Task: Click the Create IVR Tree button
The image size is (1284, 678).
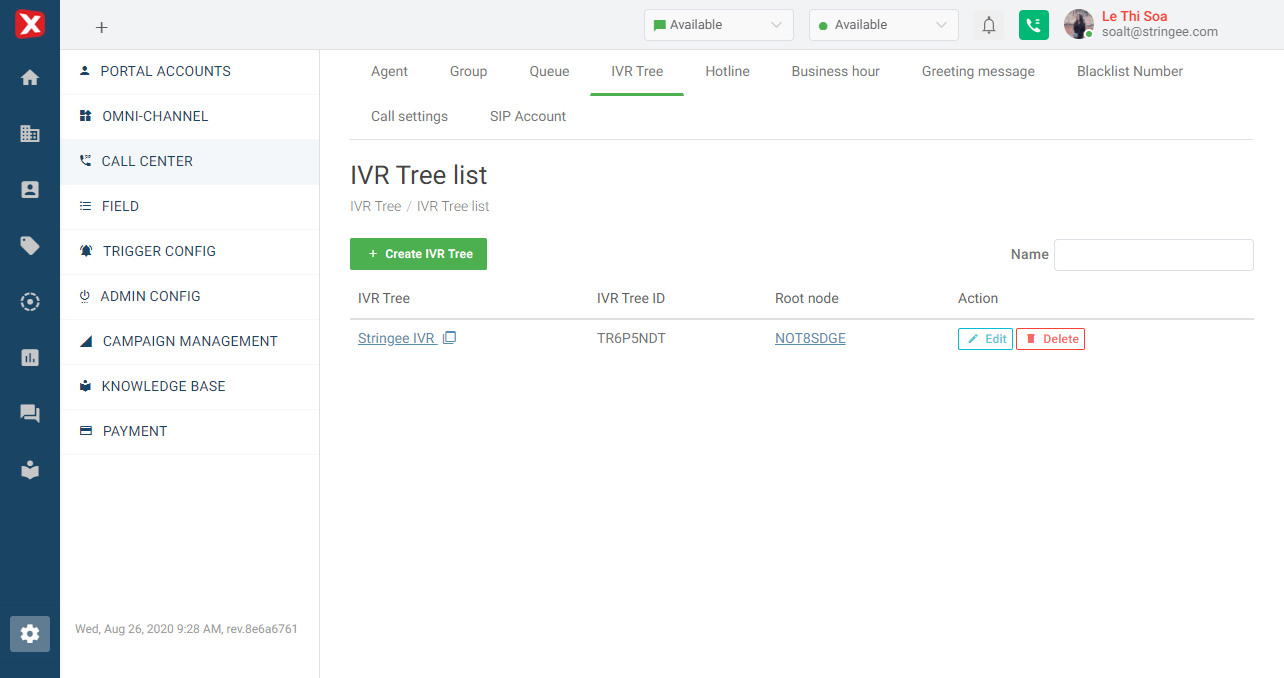Action: coord(418,254)
